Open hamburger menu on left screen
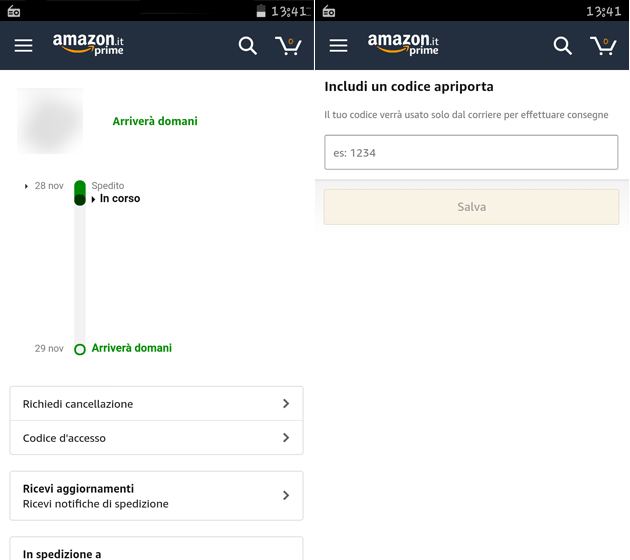Image resolution: width=630 pixels, height=560 pixels. click(24, 46)
